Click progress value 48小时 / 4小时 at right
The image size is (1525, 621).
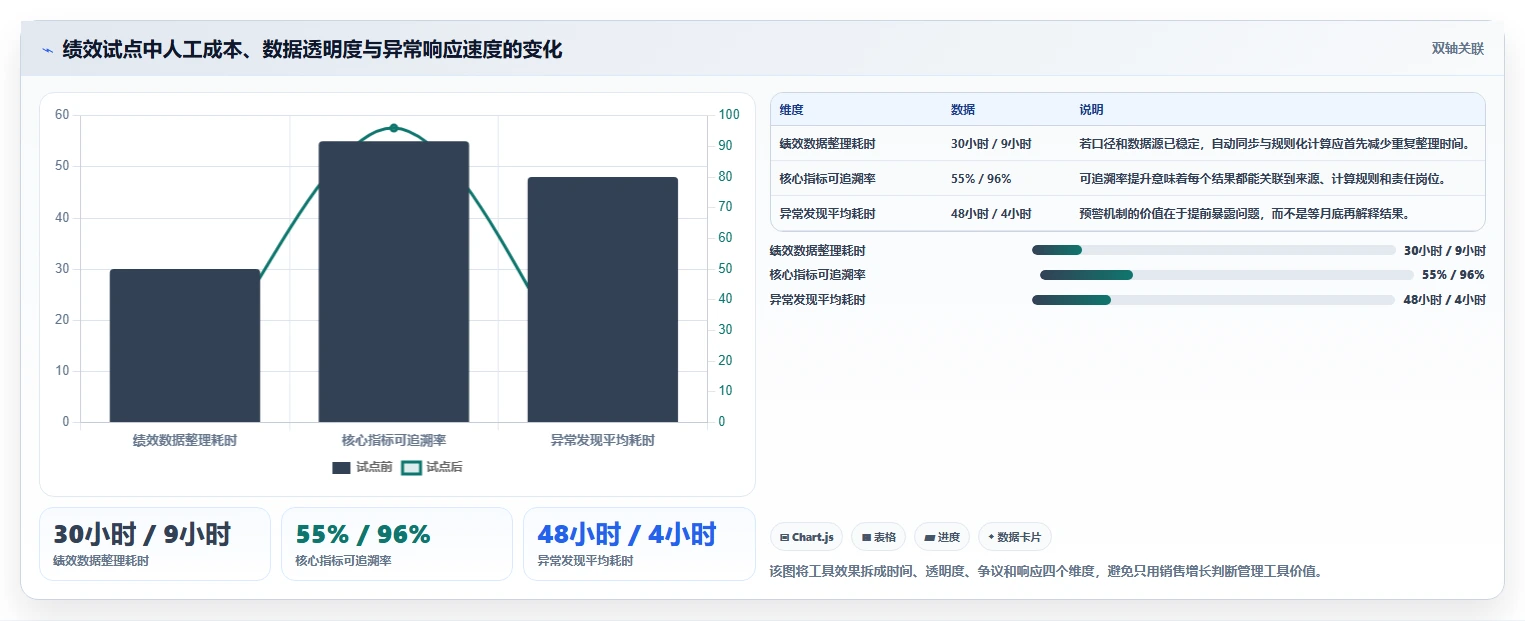coord(1444,300)
